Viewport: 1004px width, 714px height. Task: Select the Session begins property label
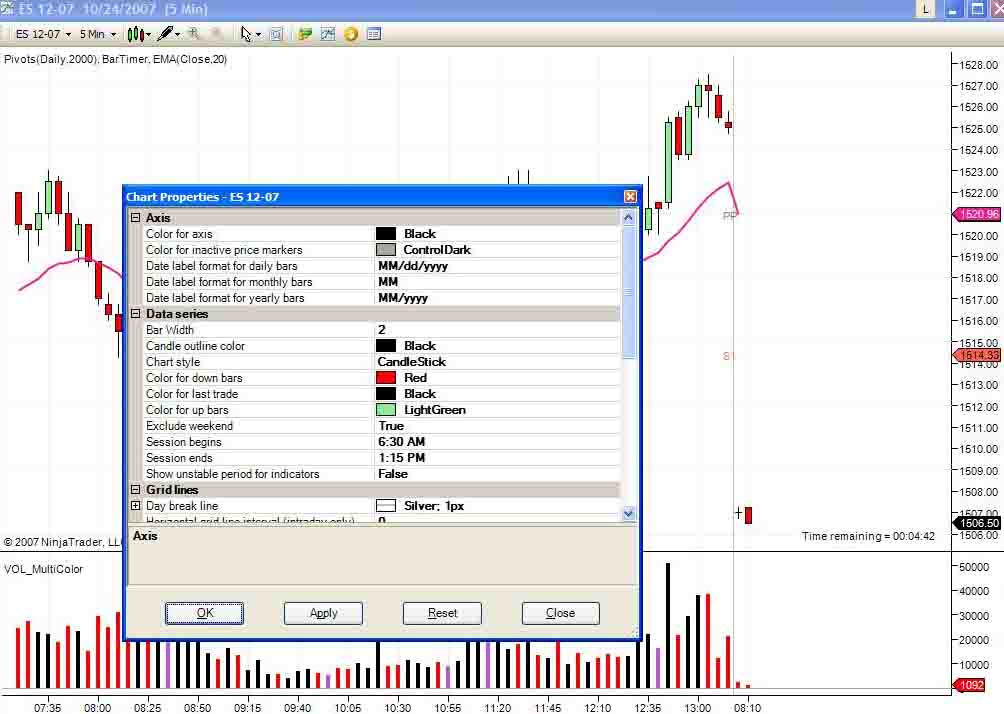(x=184, y=442)
